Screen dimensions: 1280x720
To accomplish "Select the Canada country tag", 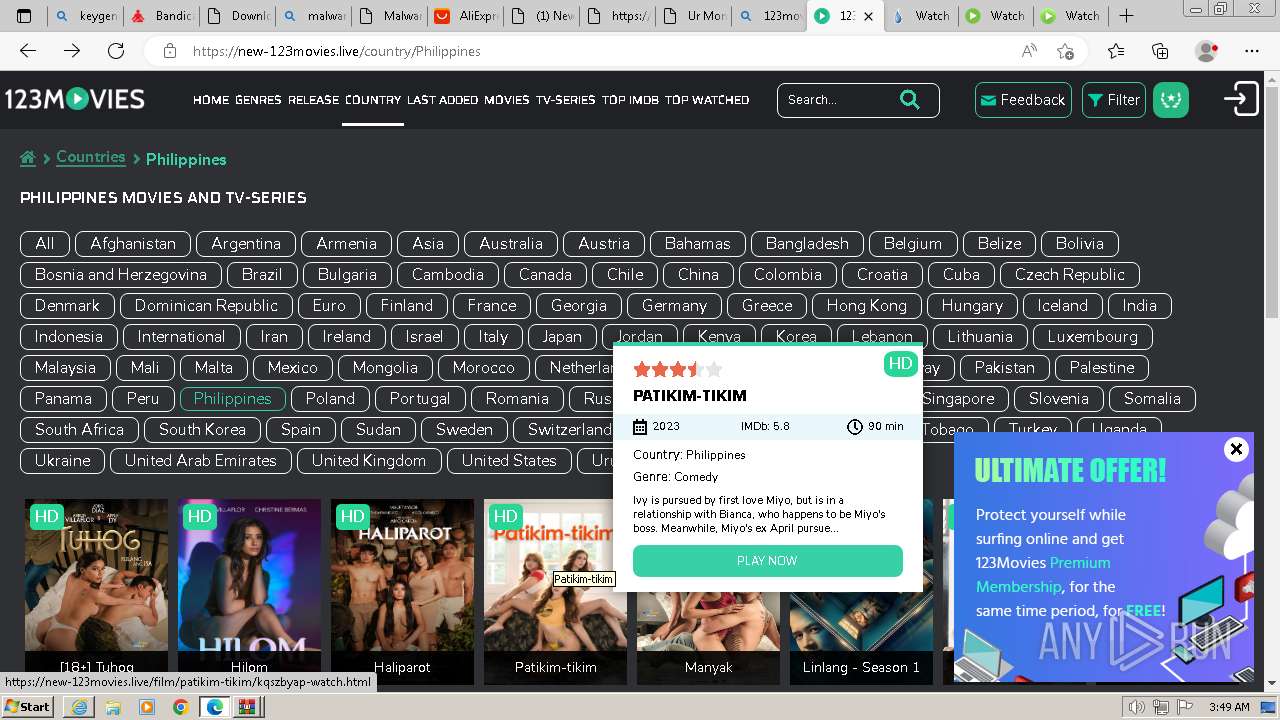I will [x=545, y=274].
